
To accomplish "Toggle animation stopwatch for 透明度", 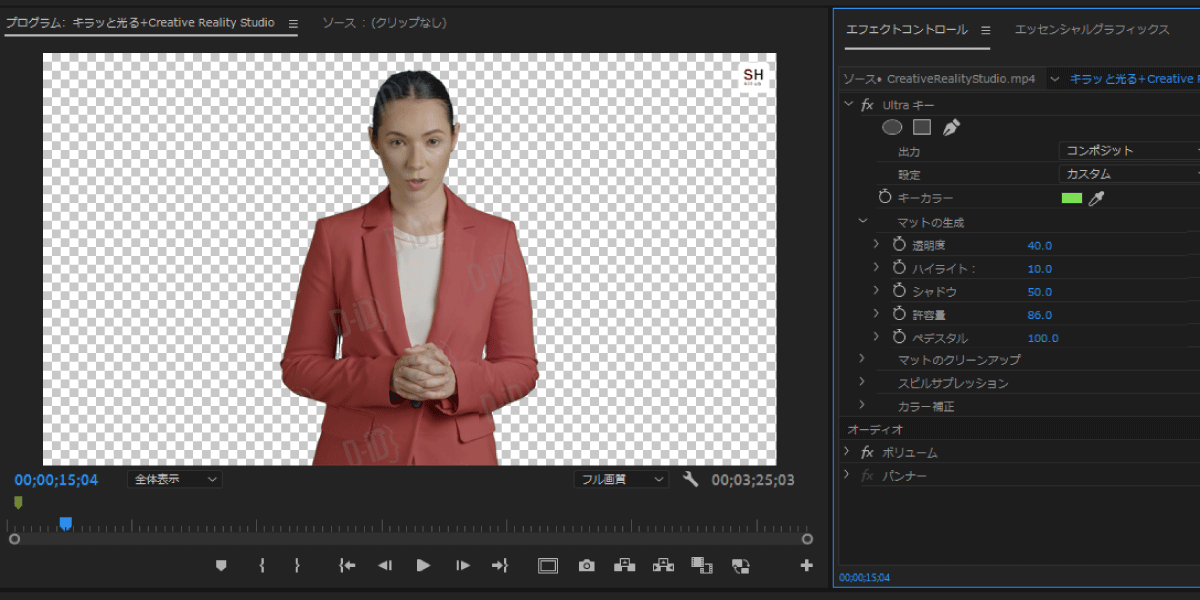I will (899, 245).
